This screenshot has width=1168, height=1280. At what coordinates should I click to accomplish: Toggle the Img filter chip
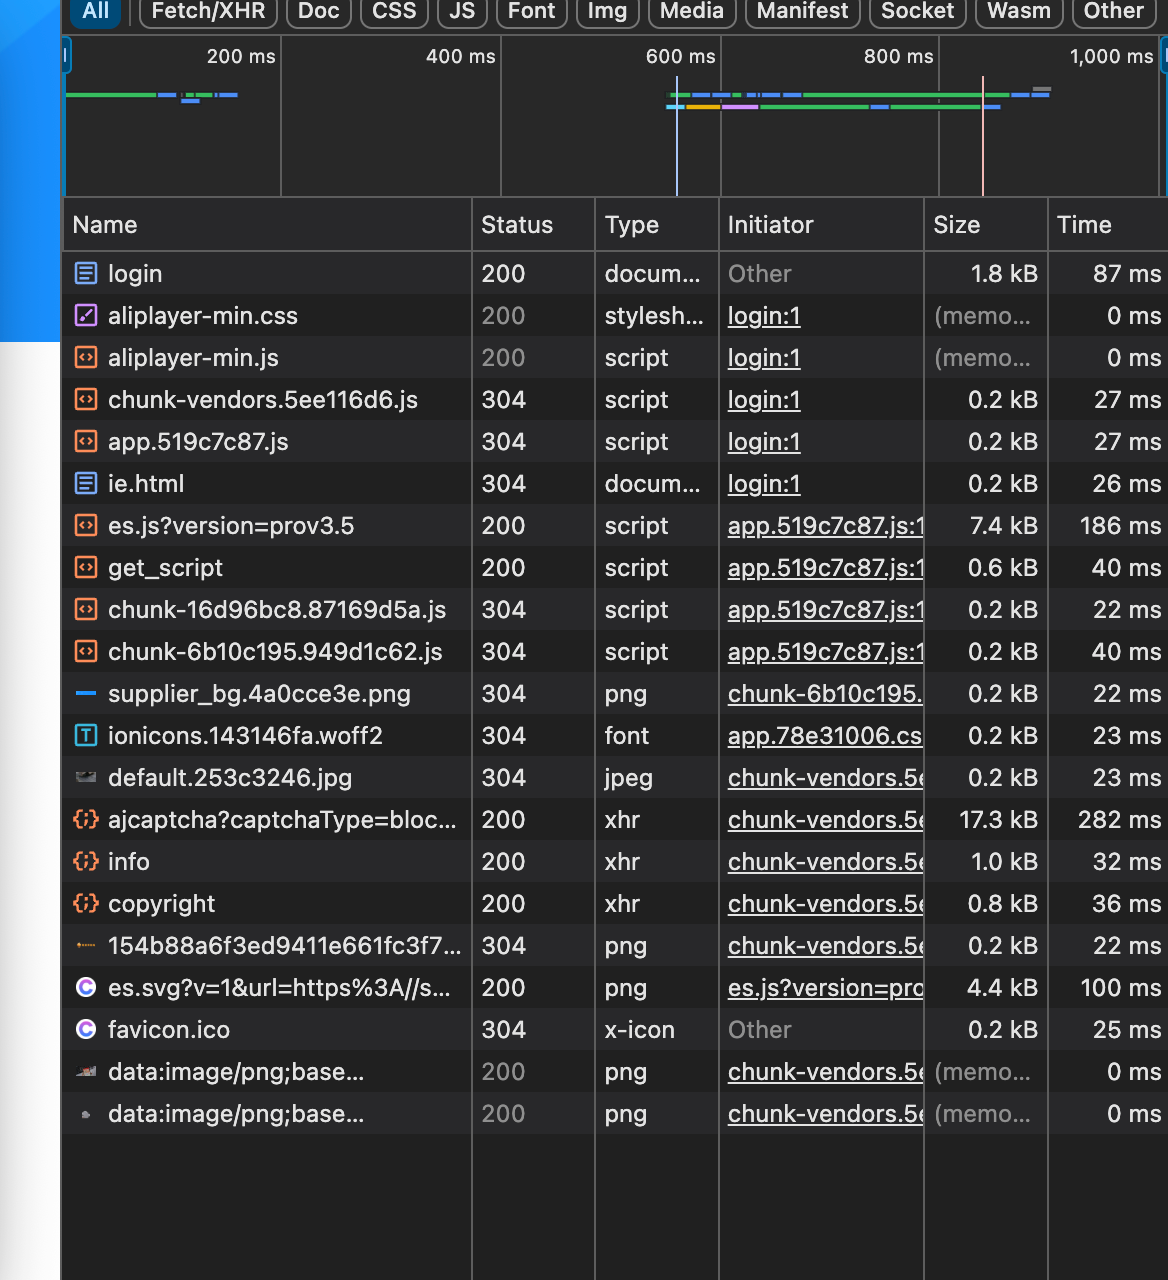click(607, 11)
